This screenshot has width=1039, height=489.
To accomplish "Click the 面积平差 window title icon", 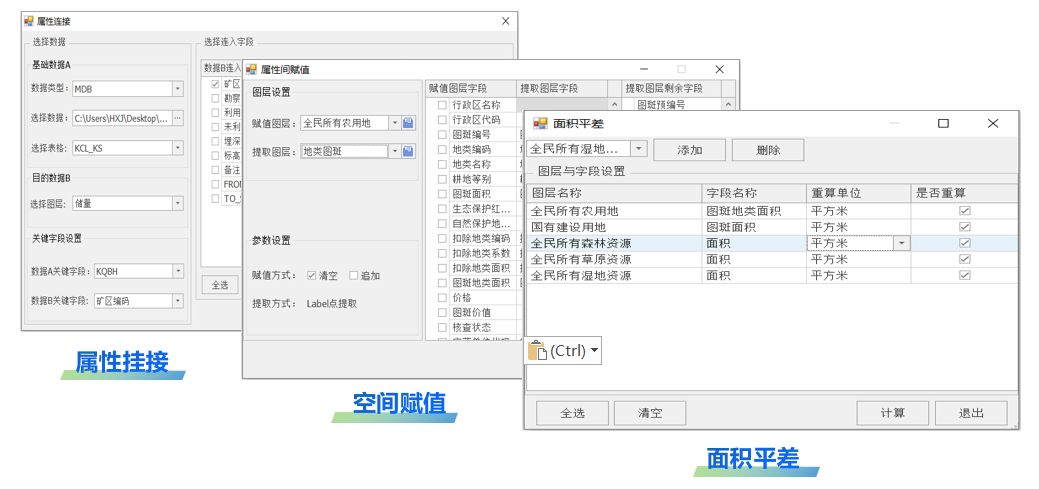I will 541,123.
